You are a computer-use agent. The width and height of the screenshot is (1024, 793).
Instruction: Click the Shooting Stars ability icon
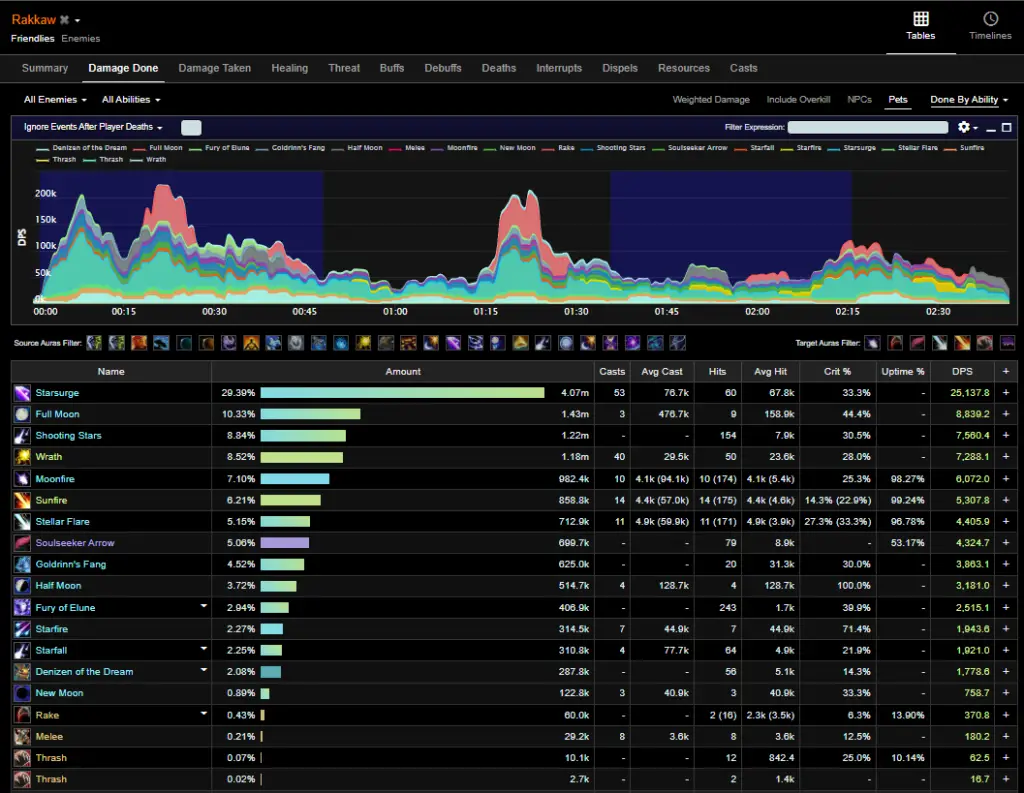22,436
